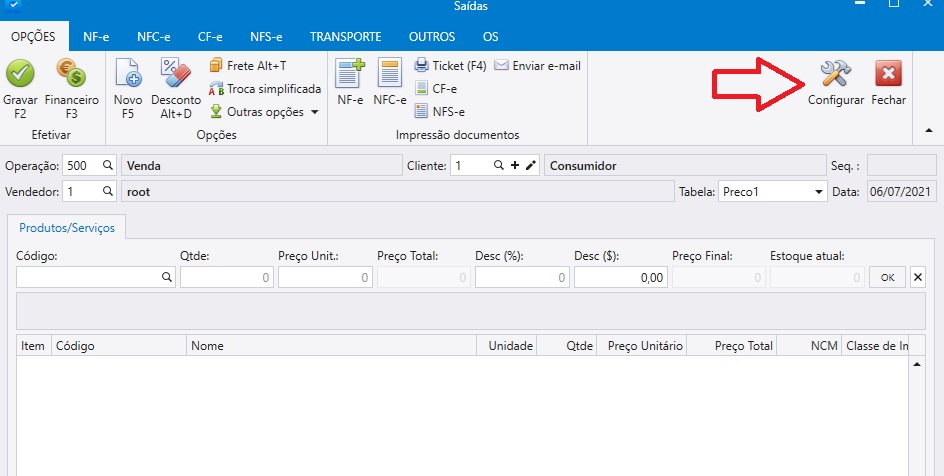944x476 pixels.
Task: Open Financeiro F3 coins icon
Action: pyautogui.click(x=71, y=73)
